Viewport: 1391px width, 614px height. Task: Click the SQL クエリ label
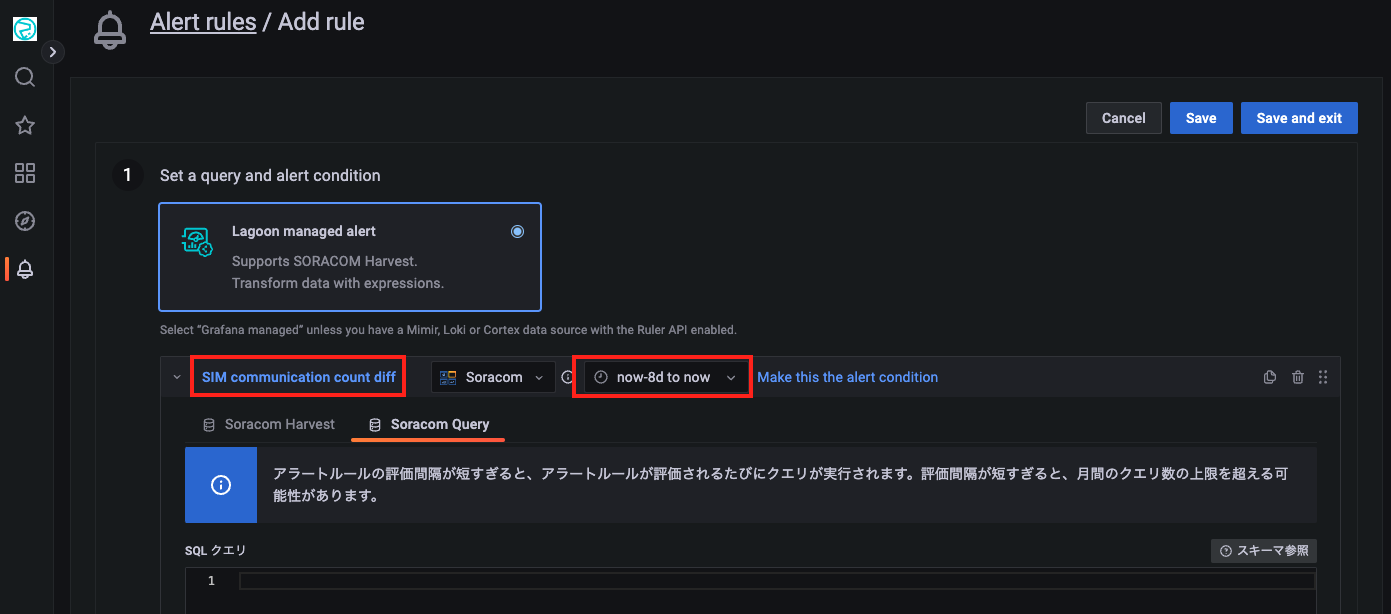pyautogui.click(x=215, y=550)
